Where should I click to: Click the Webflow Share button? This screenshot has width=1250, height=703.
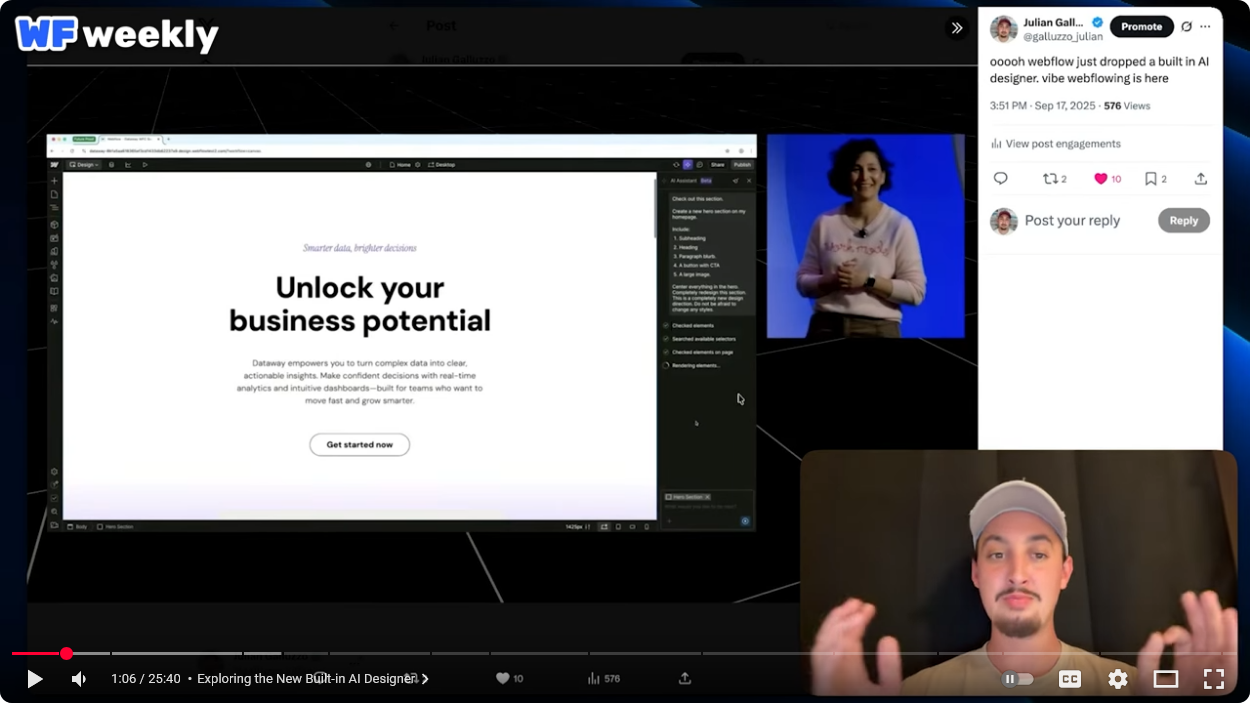[717, 165]
